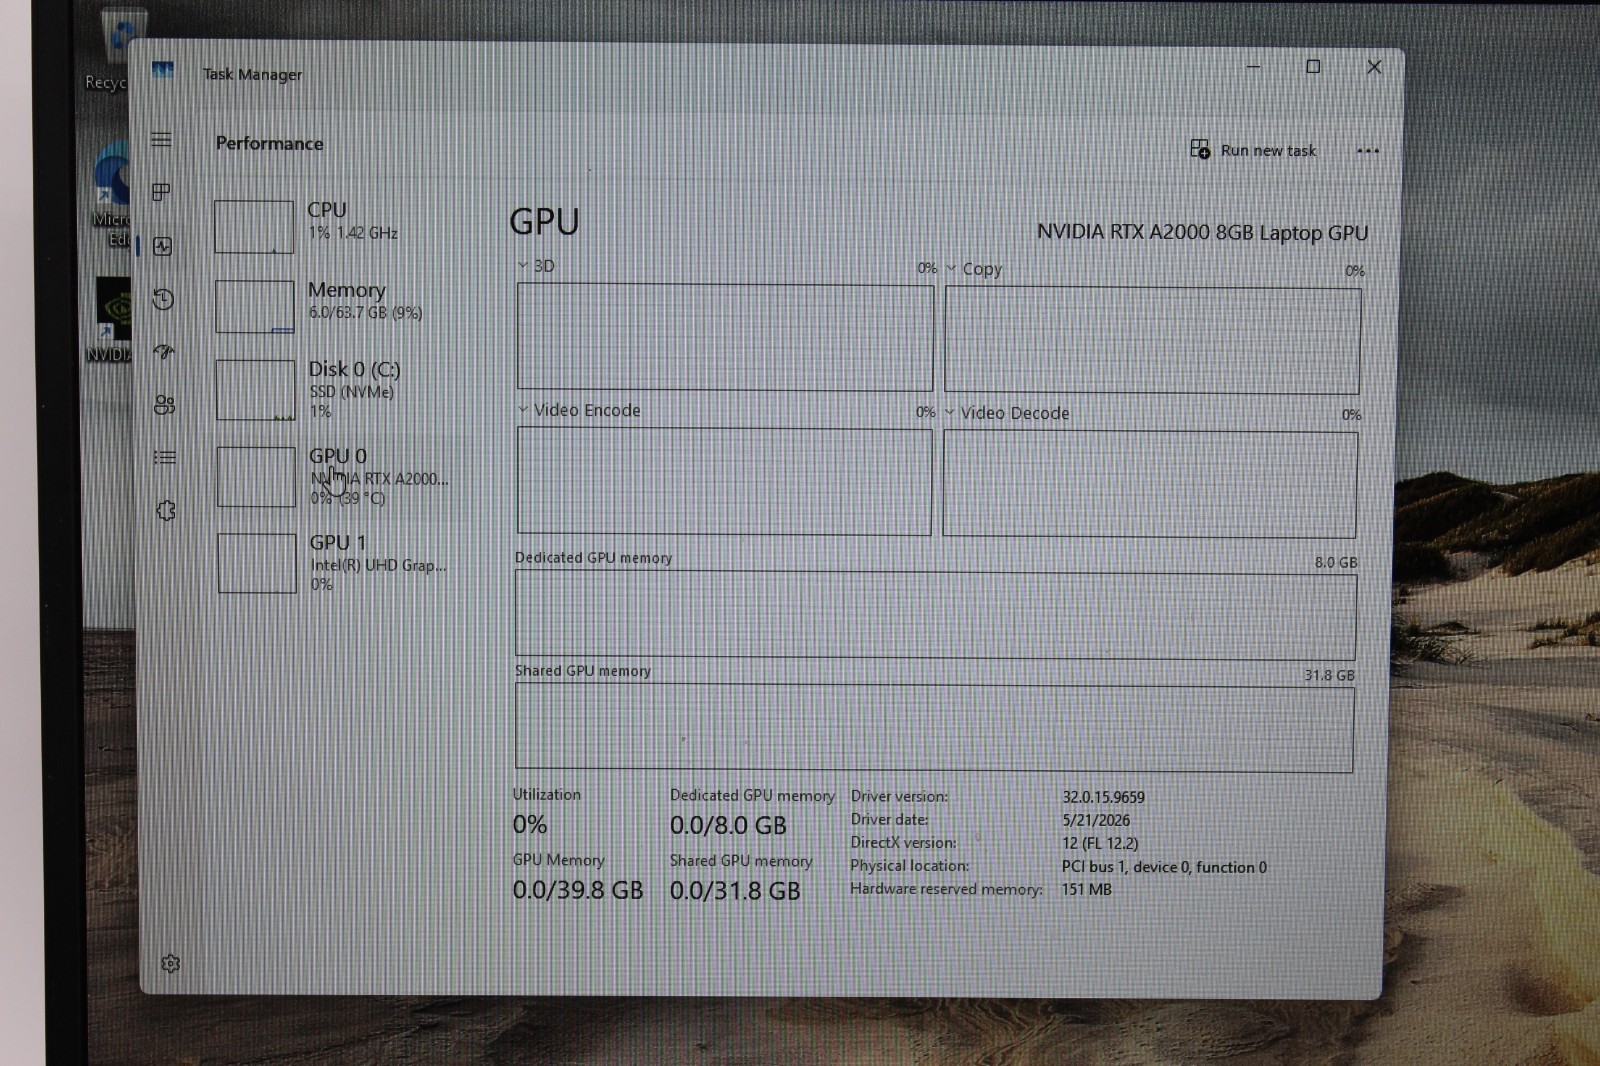Click driver version value 32.0.15.9659
Screen dimensions: 1600x1066
1103,797
